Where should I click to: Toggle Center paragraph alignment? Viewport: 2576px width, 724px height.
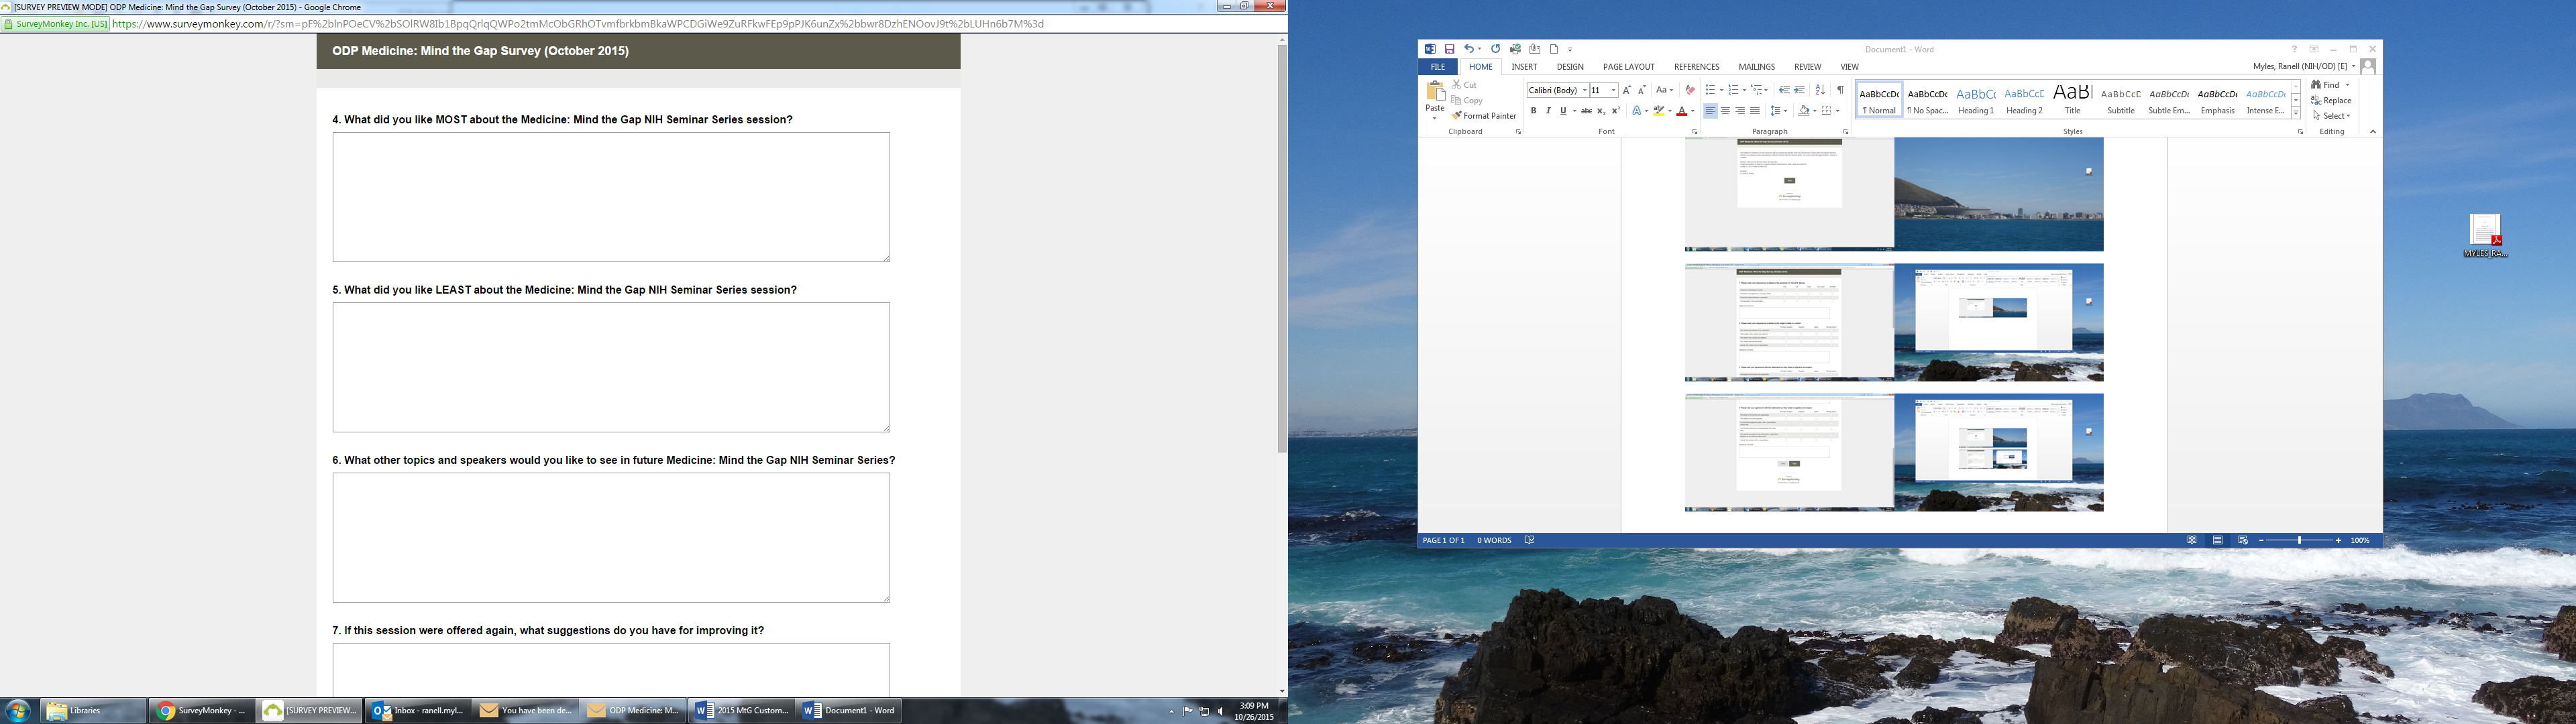[1725, 111]
